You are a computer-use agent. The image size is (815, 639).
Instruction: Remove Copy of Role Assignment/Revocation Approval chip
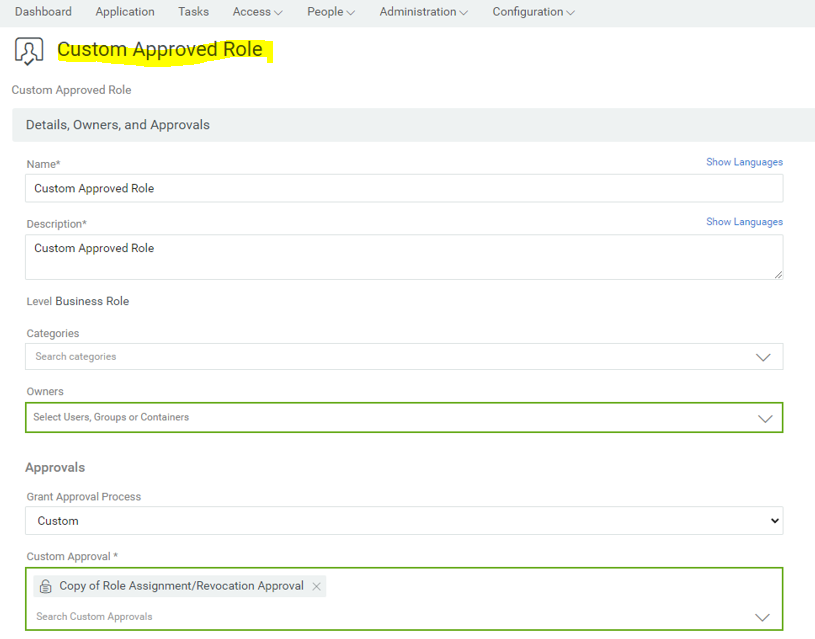point(316,587)
